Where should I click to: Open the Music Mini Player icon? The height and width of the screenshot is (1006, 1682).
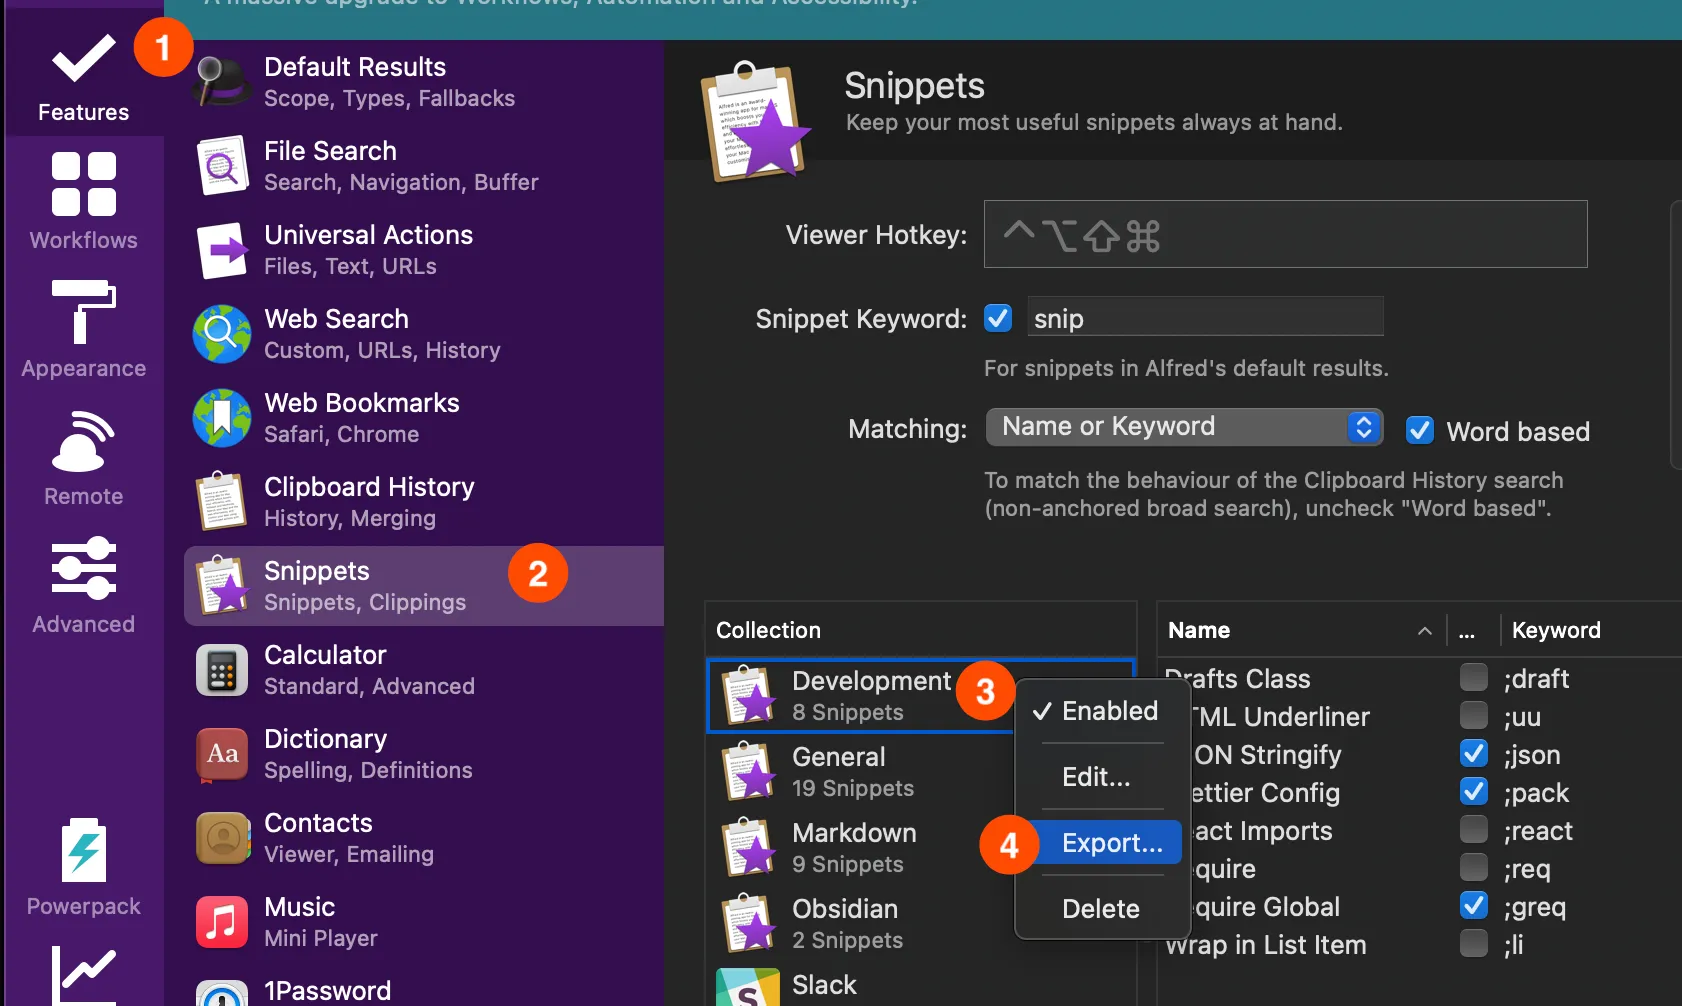coord(222,922)
